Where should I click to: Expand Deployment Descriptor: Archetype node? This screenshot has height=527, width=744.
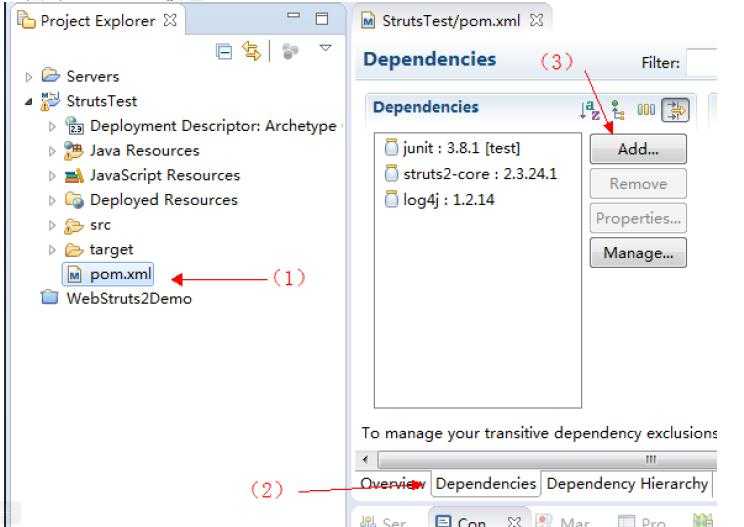[x=52, y=126]
